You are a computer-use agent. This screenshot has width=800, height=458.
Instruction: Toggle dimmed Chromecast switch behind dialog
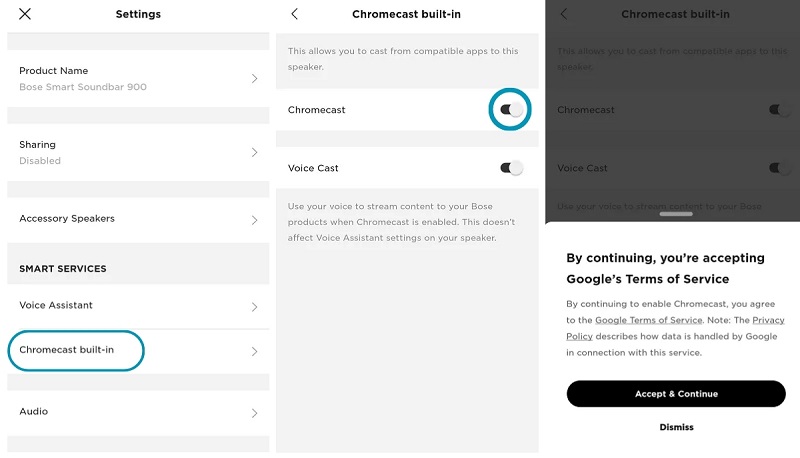tap(780, 110)
